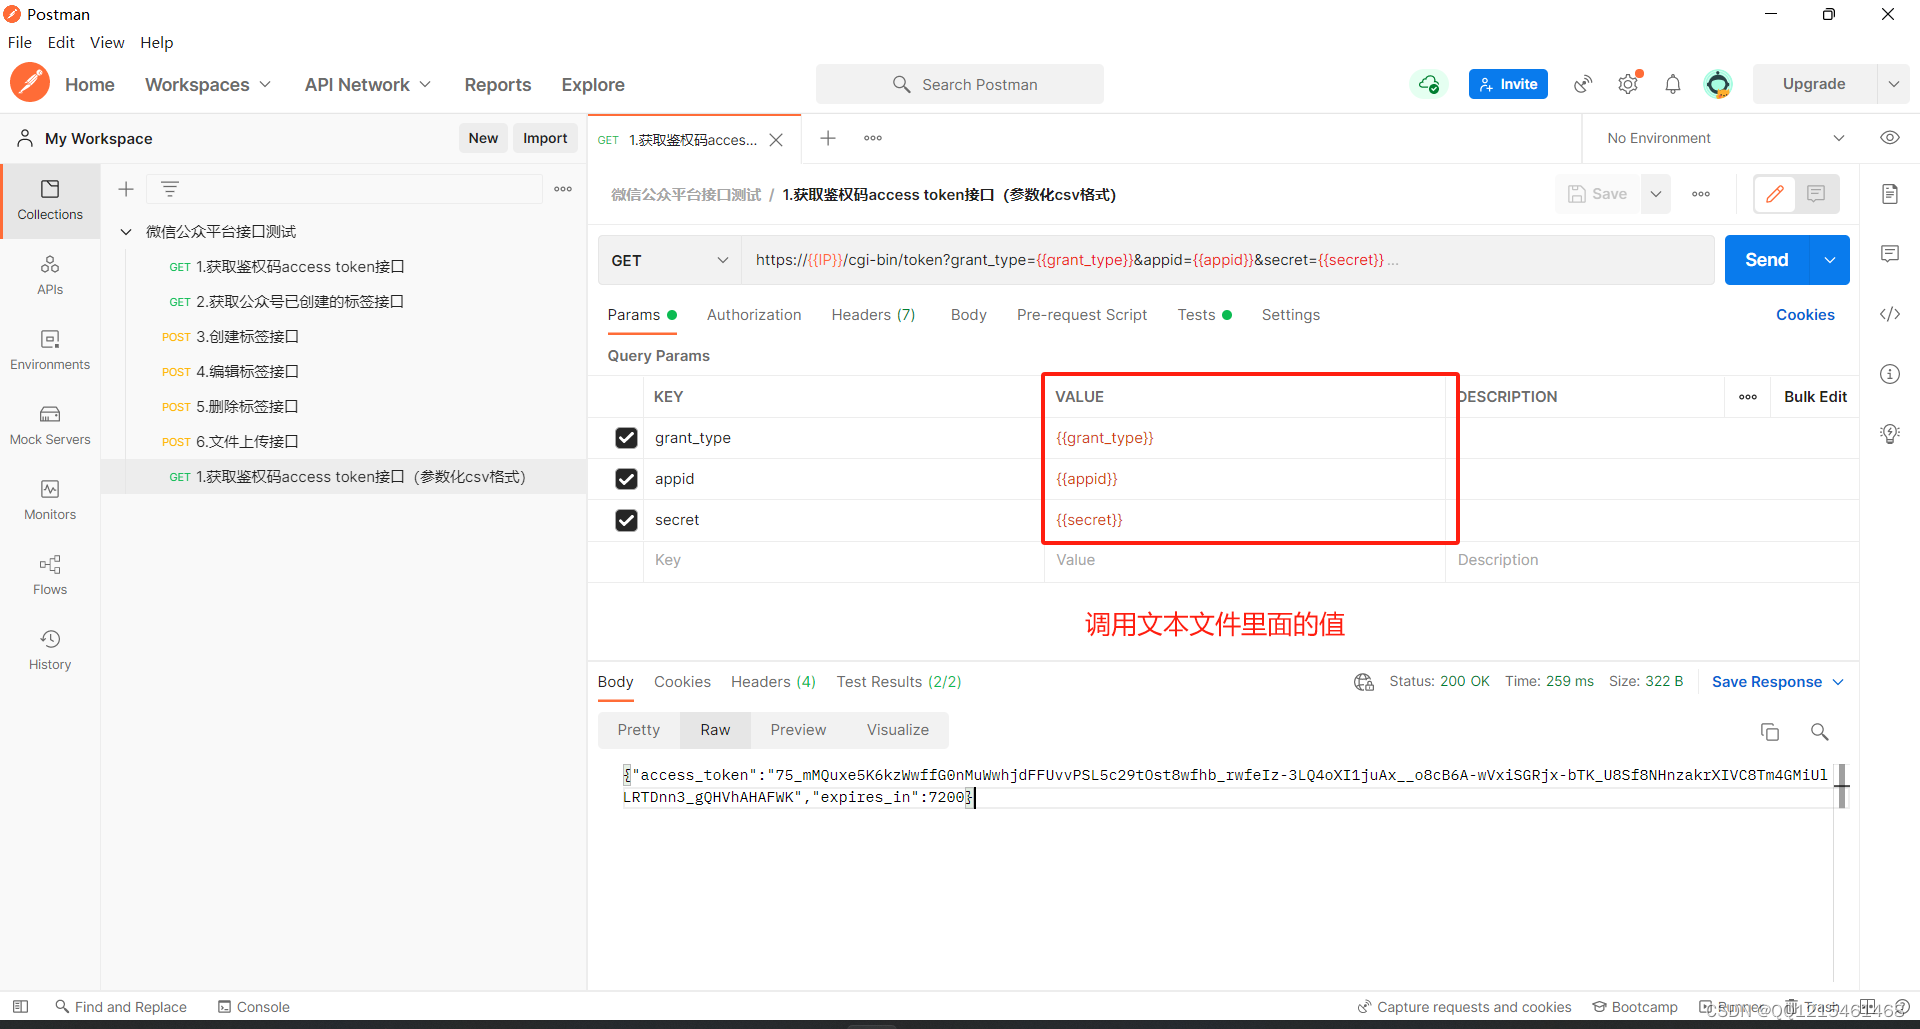Screen dimensions: 1920x1029
Task: Click the plus icon to create collection
Action: [x=126, y=189]
